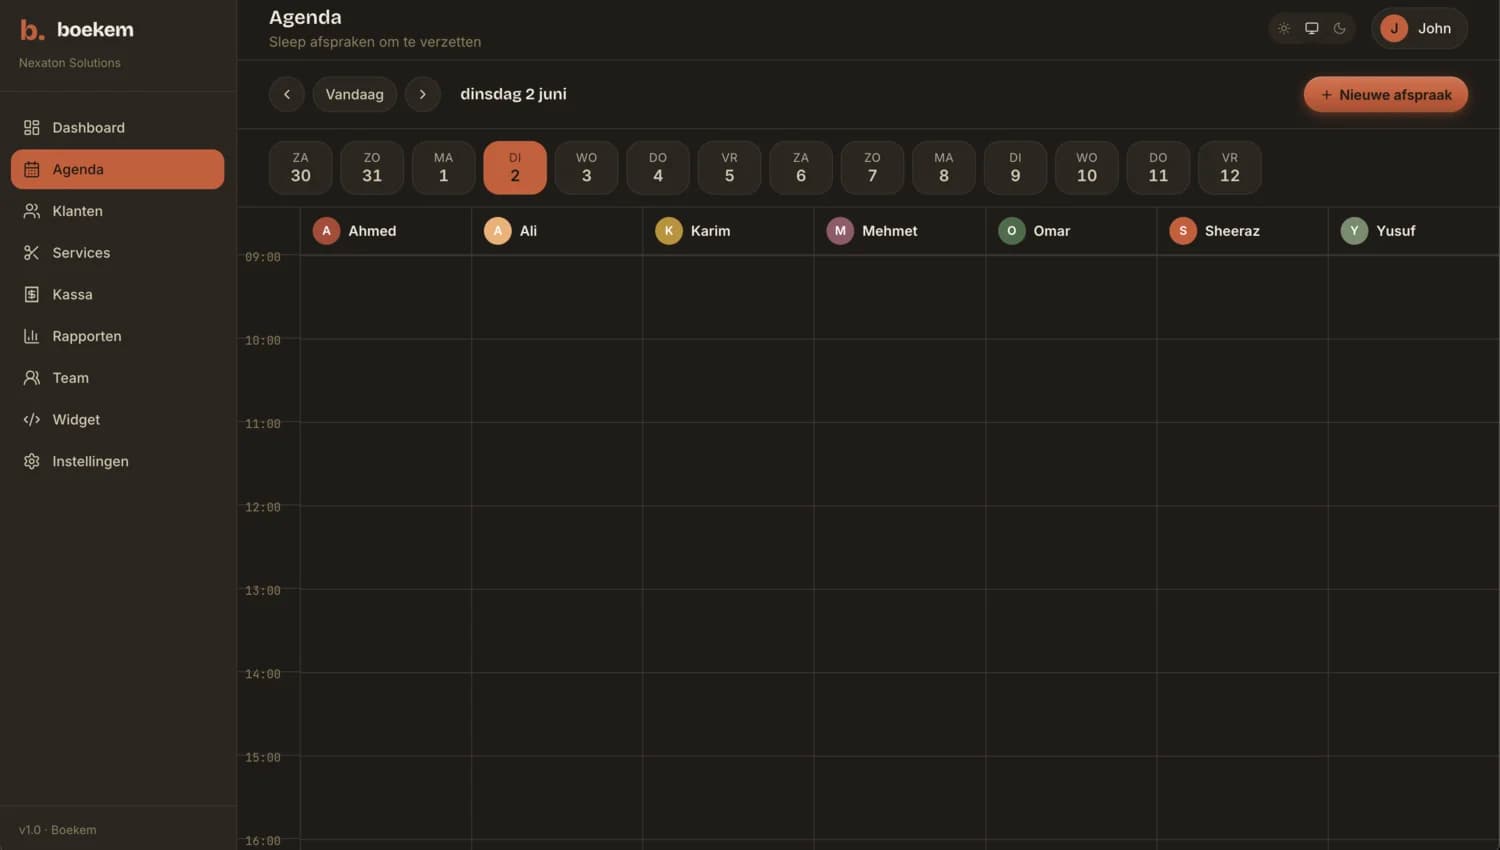Open Instellingen in the sidebar

tap(118, 461)
